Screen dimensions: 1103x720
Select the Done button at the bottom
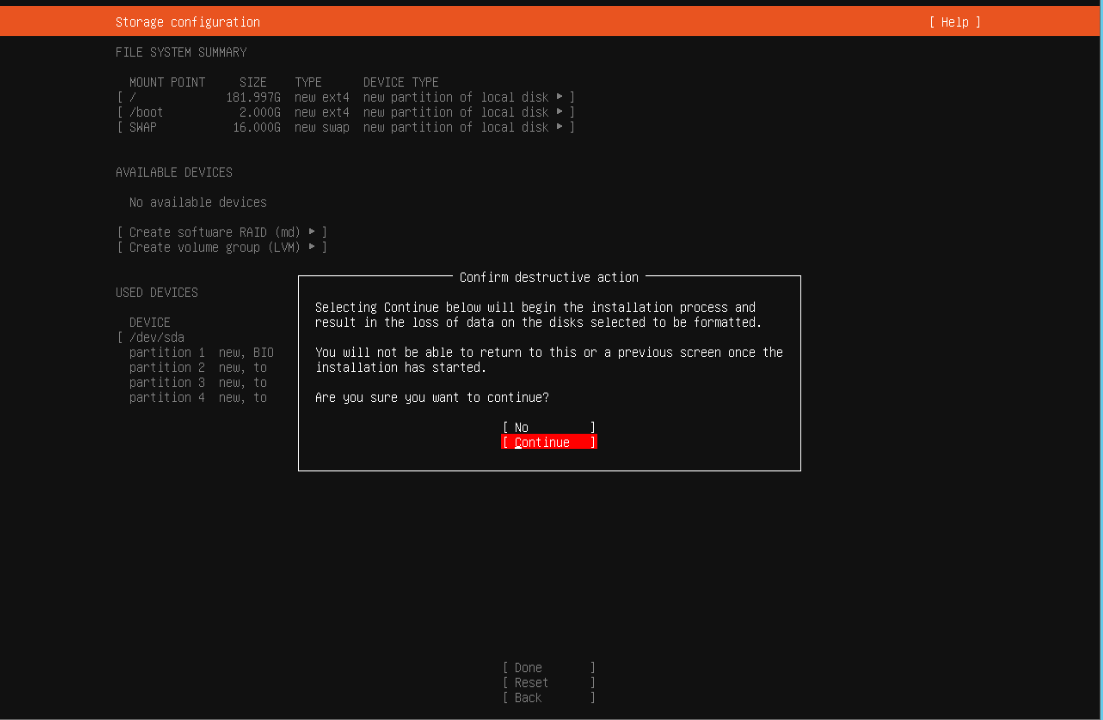pos(549,667)
